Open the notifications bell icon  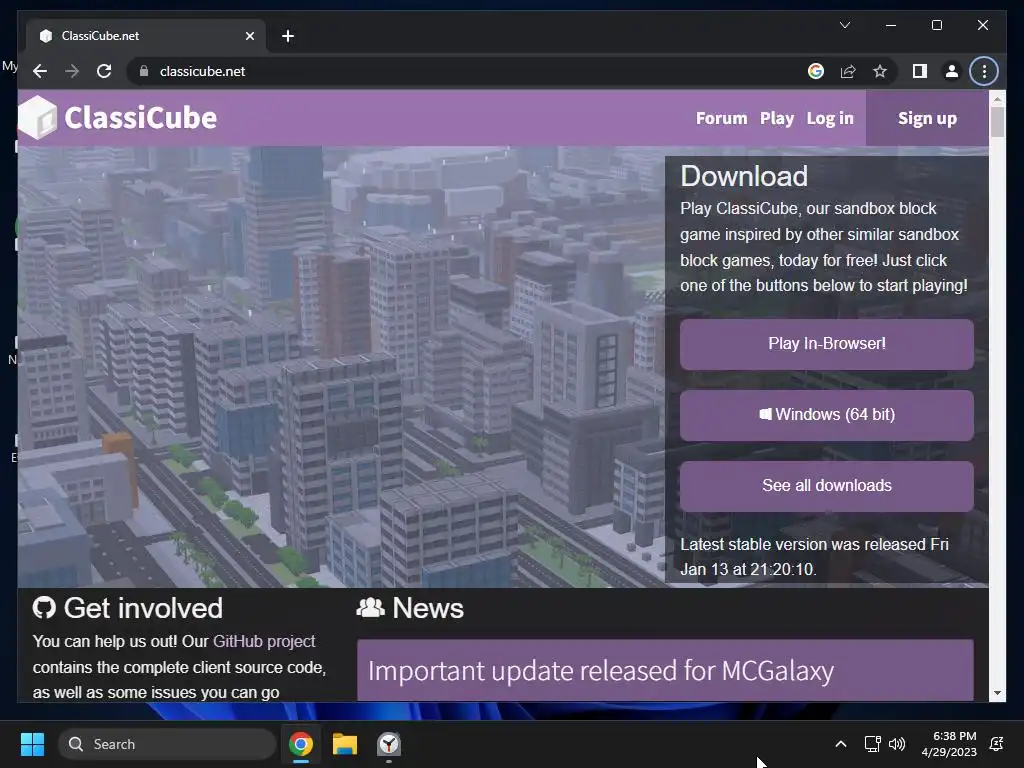[x=997, y=744]
